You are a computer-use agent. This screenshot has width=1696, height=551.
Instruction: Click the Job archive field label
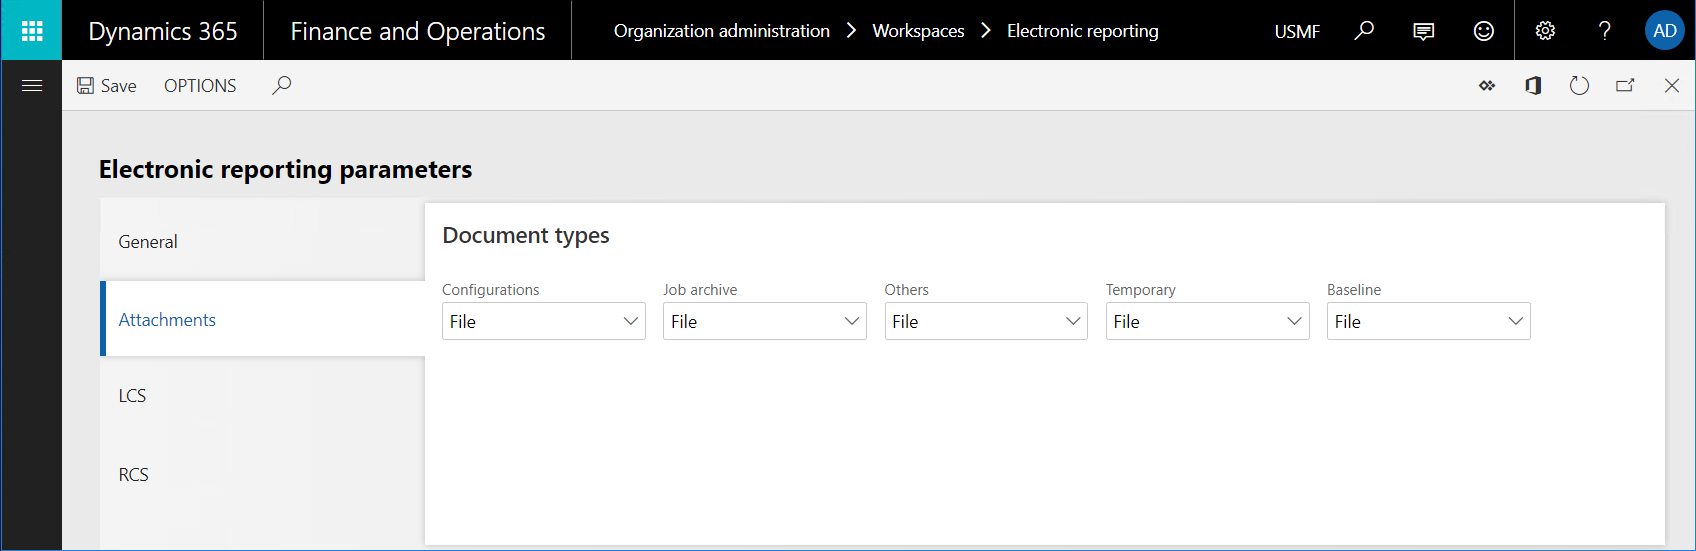point(700,290)
